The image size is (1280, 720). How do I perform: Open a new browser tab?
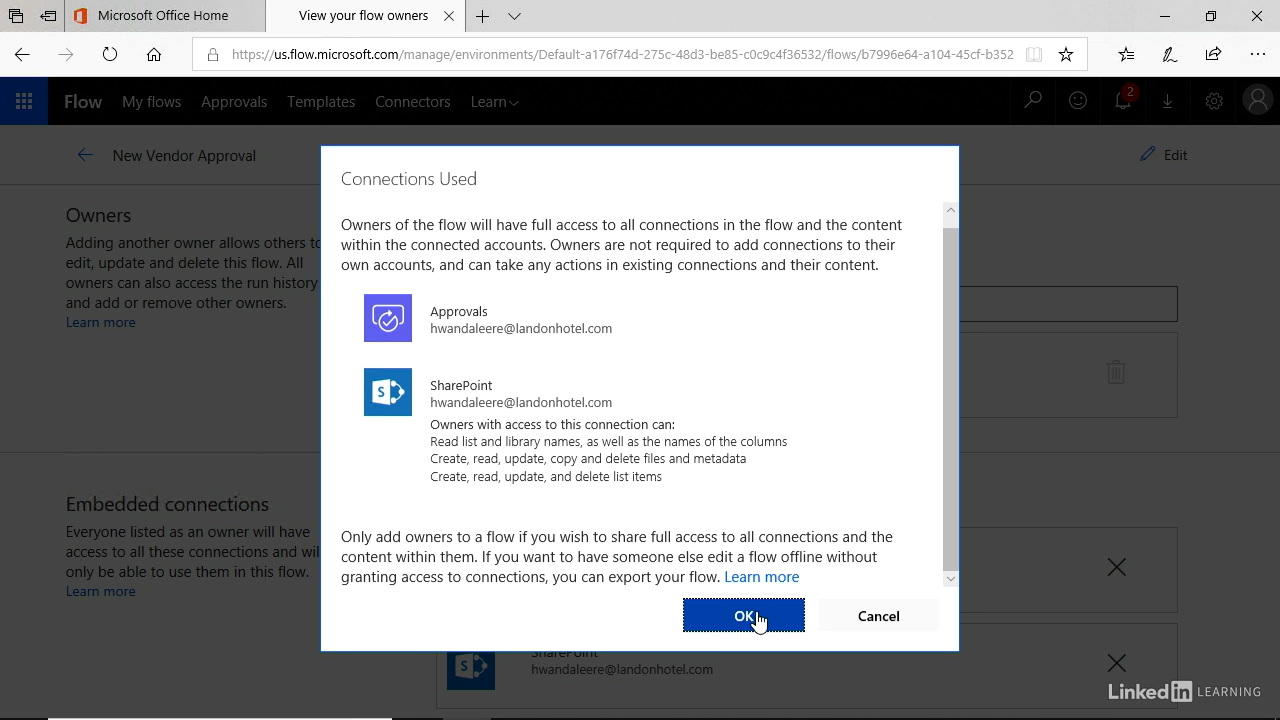[x=483, y=16]
